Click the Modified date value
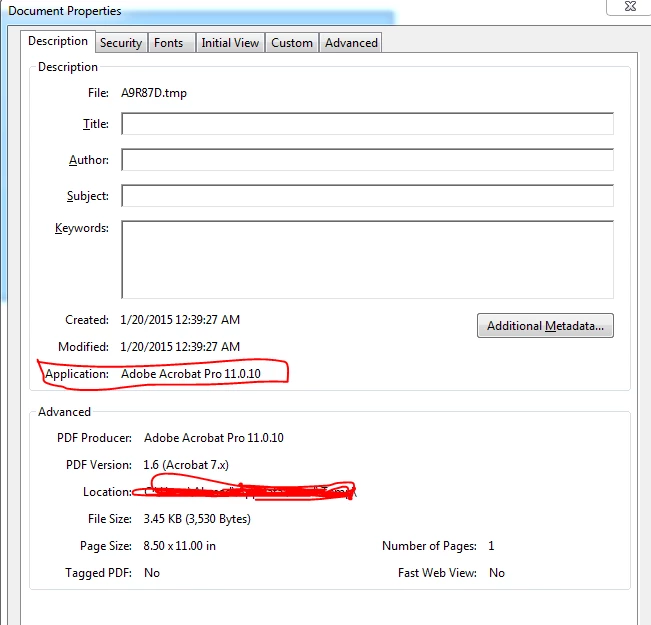This screenshot has width=651, height=625. click(180, 347)
